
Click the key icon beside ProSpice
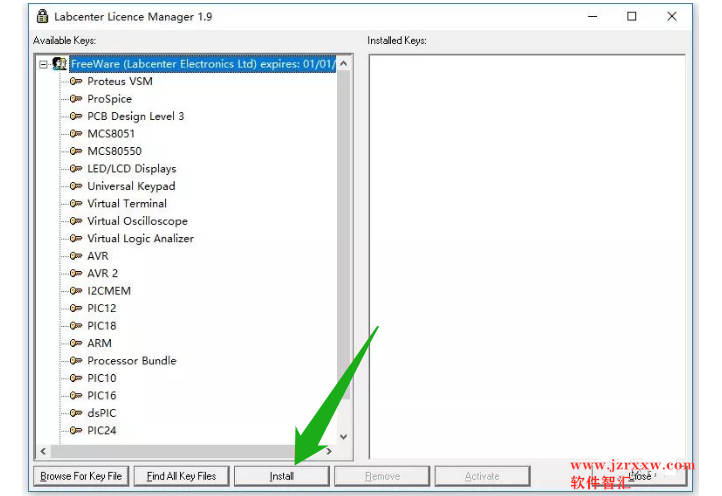76,99
